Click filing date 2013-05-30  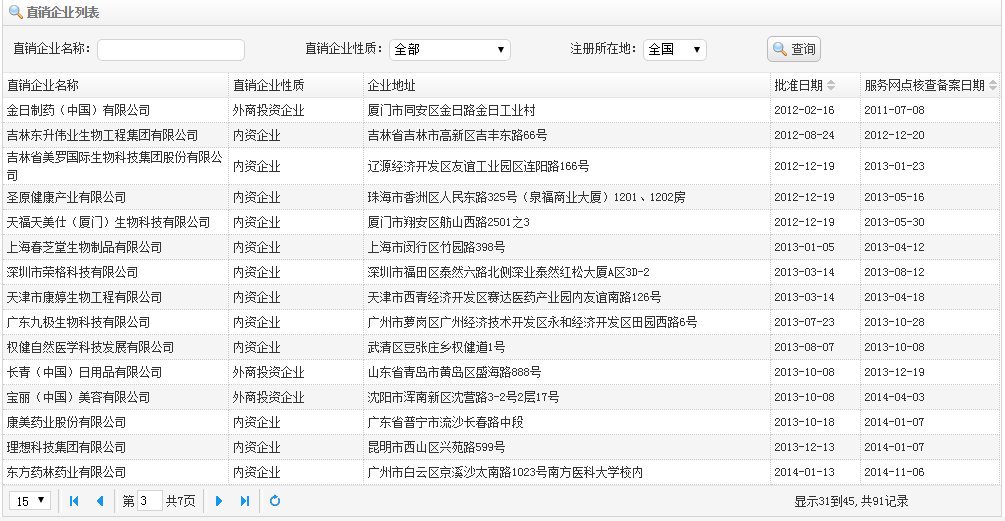click(x=894, y=222)
